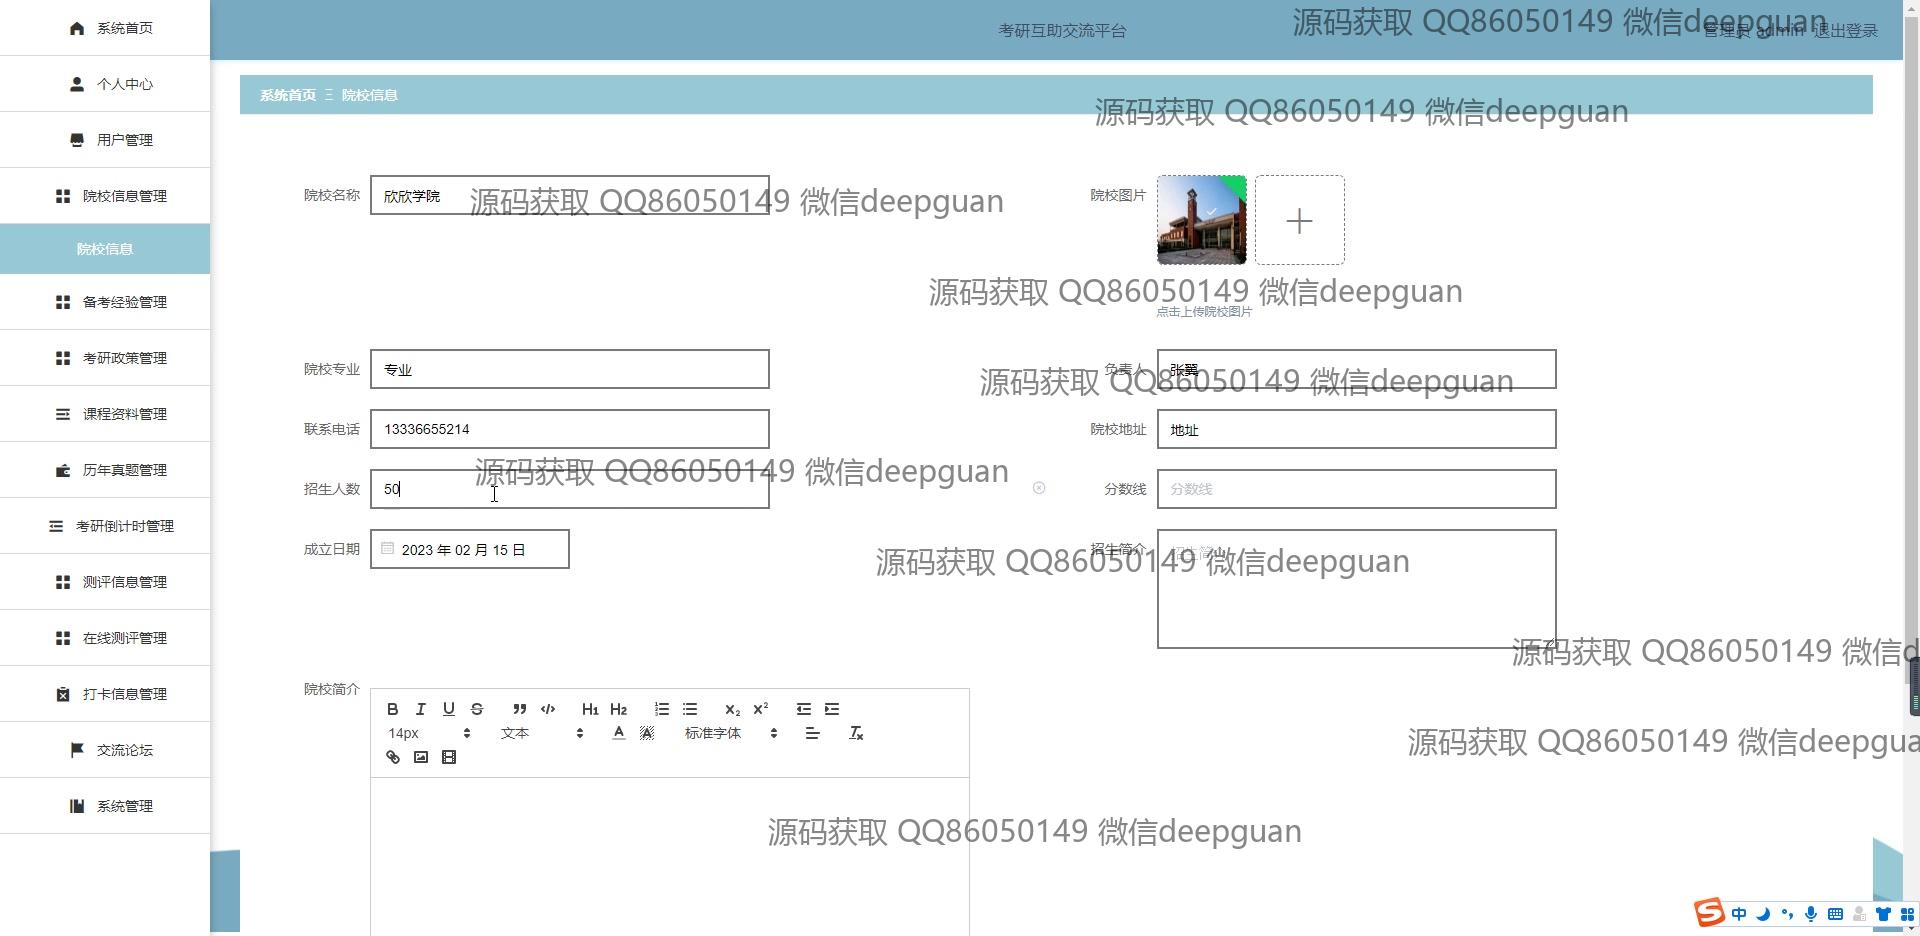The width and height of the screenshot is (1920, 936).
Task: Click the insert image icon in the editor
Action: (421, 757)
